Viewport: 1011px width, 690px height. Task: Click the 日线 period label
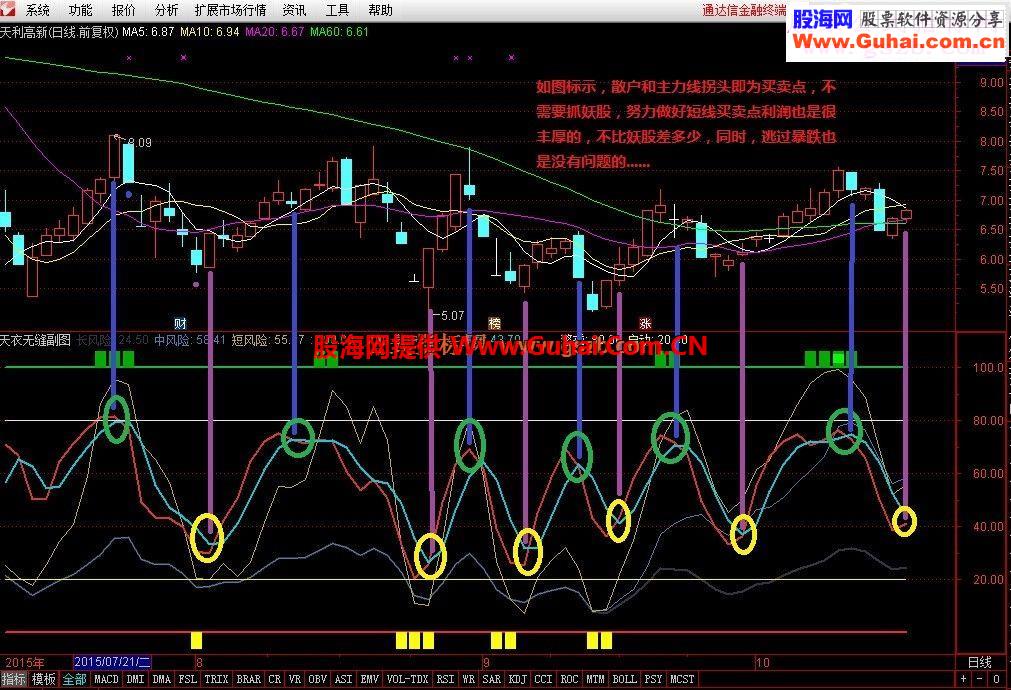click(x=979, y=662)
